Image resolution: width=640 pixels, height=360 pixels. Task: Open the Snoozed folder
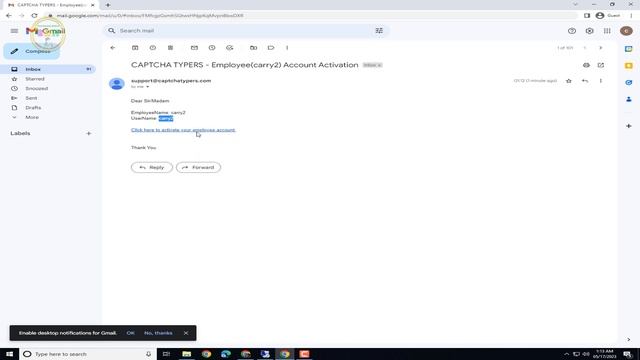pos(36,89)
